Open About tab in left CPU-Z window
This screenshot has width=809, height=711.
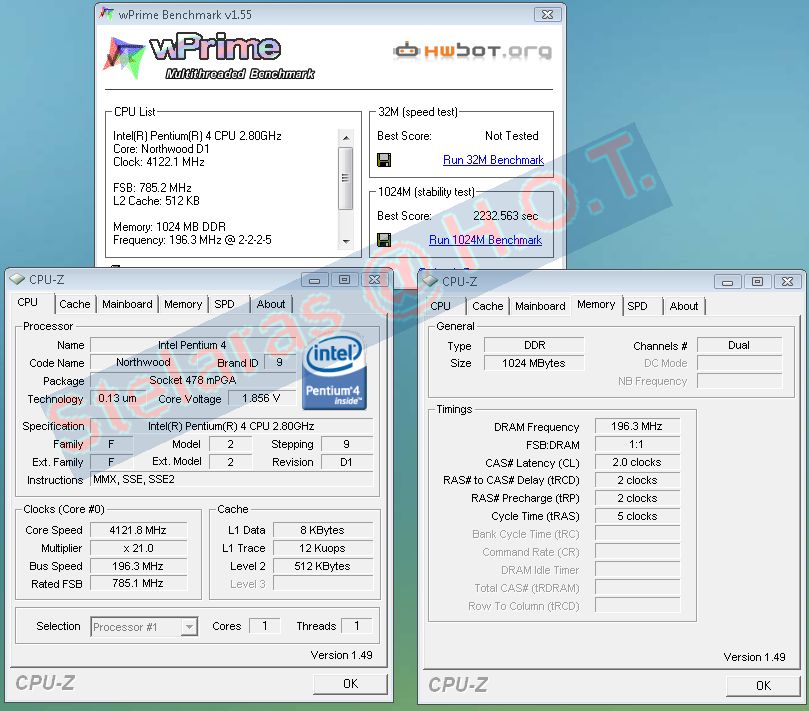(271, 304)
